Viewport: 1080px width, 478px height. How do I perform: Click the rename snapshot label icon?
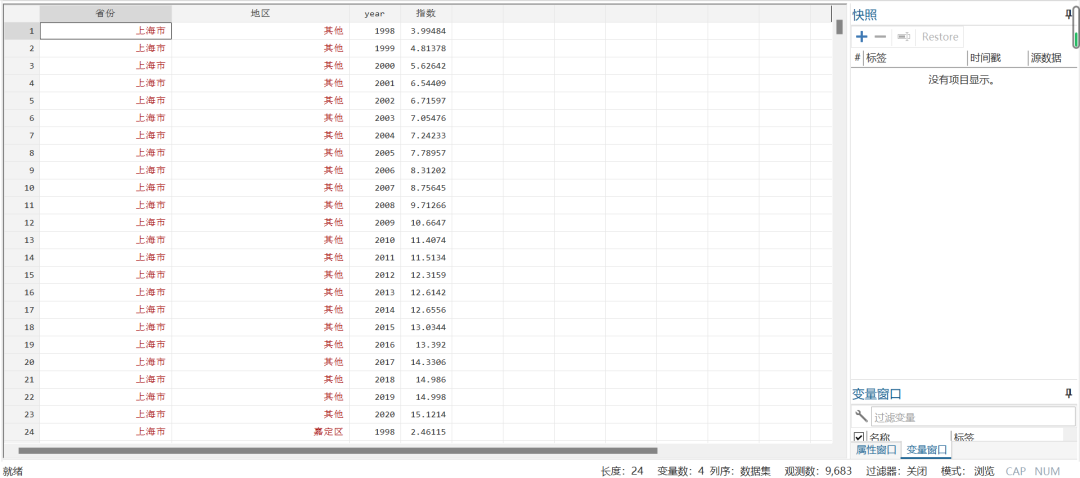pyautogui.click(x=904, y=37)
